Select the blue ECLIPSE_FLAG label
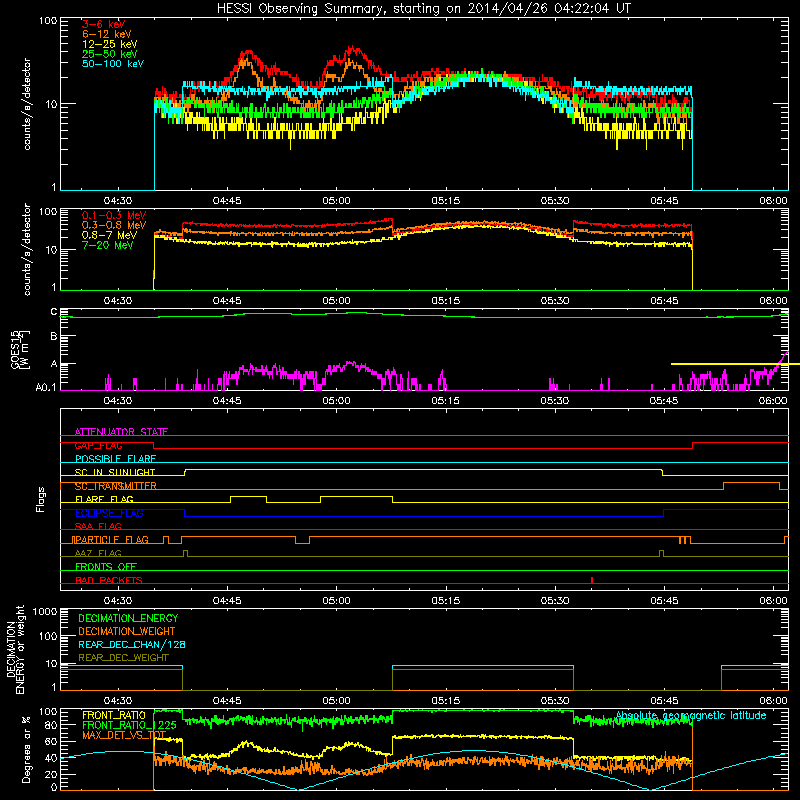 109,513
